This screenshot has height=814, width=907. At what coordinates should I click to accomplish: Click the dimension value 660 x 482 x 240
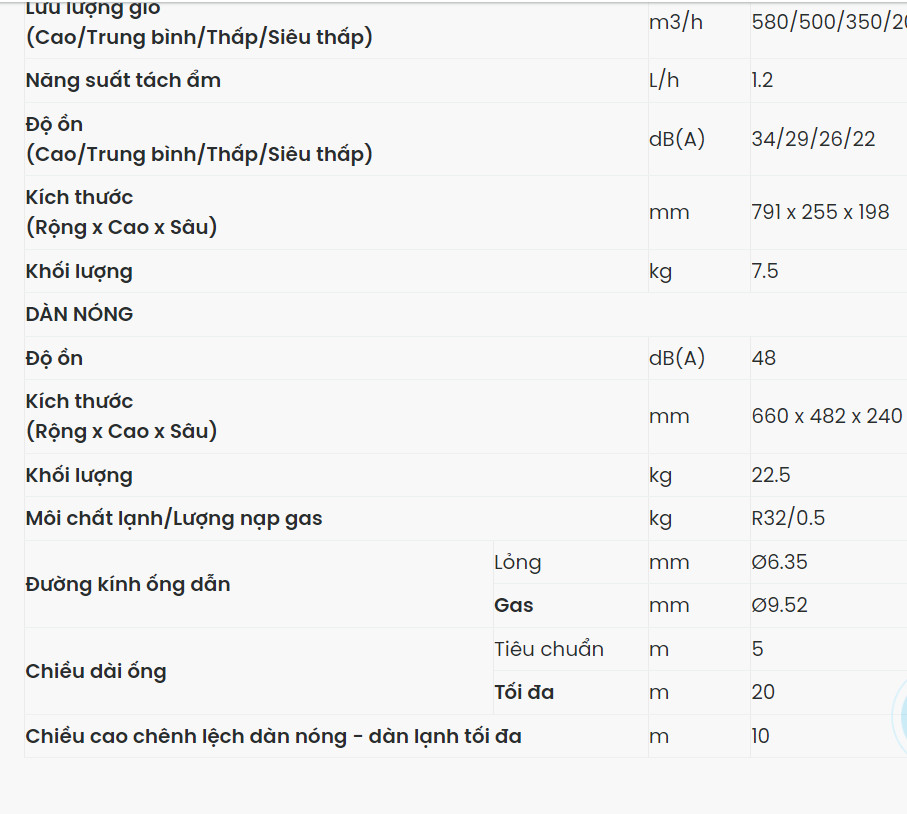826,416
